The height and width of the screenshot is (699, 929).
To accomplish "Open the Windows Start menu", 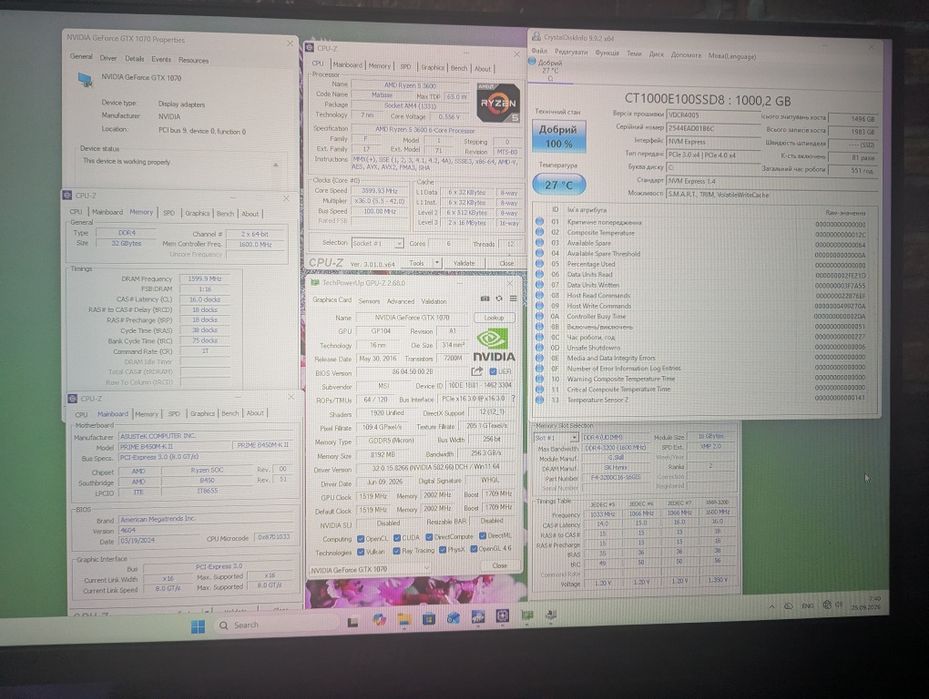I will coord(198,626).
